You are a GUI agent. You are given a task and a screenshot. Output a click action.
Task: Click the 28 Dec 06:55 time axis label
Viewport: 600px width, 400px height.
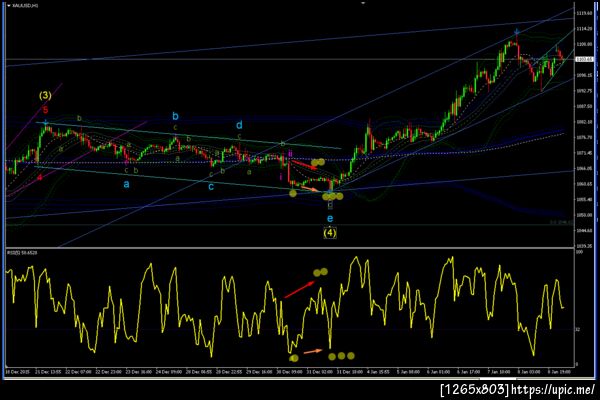[x=199, y=372]
